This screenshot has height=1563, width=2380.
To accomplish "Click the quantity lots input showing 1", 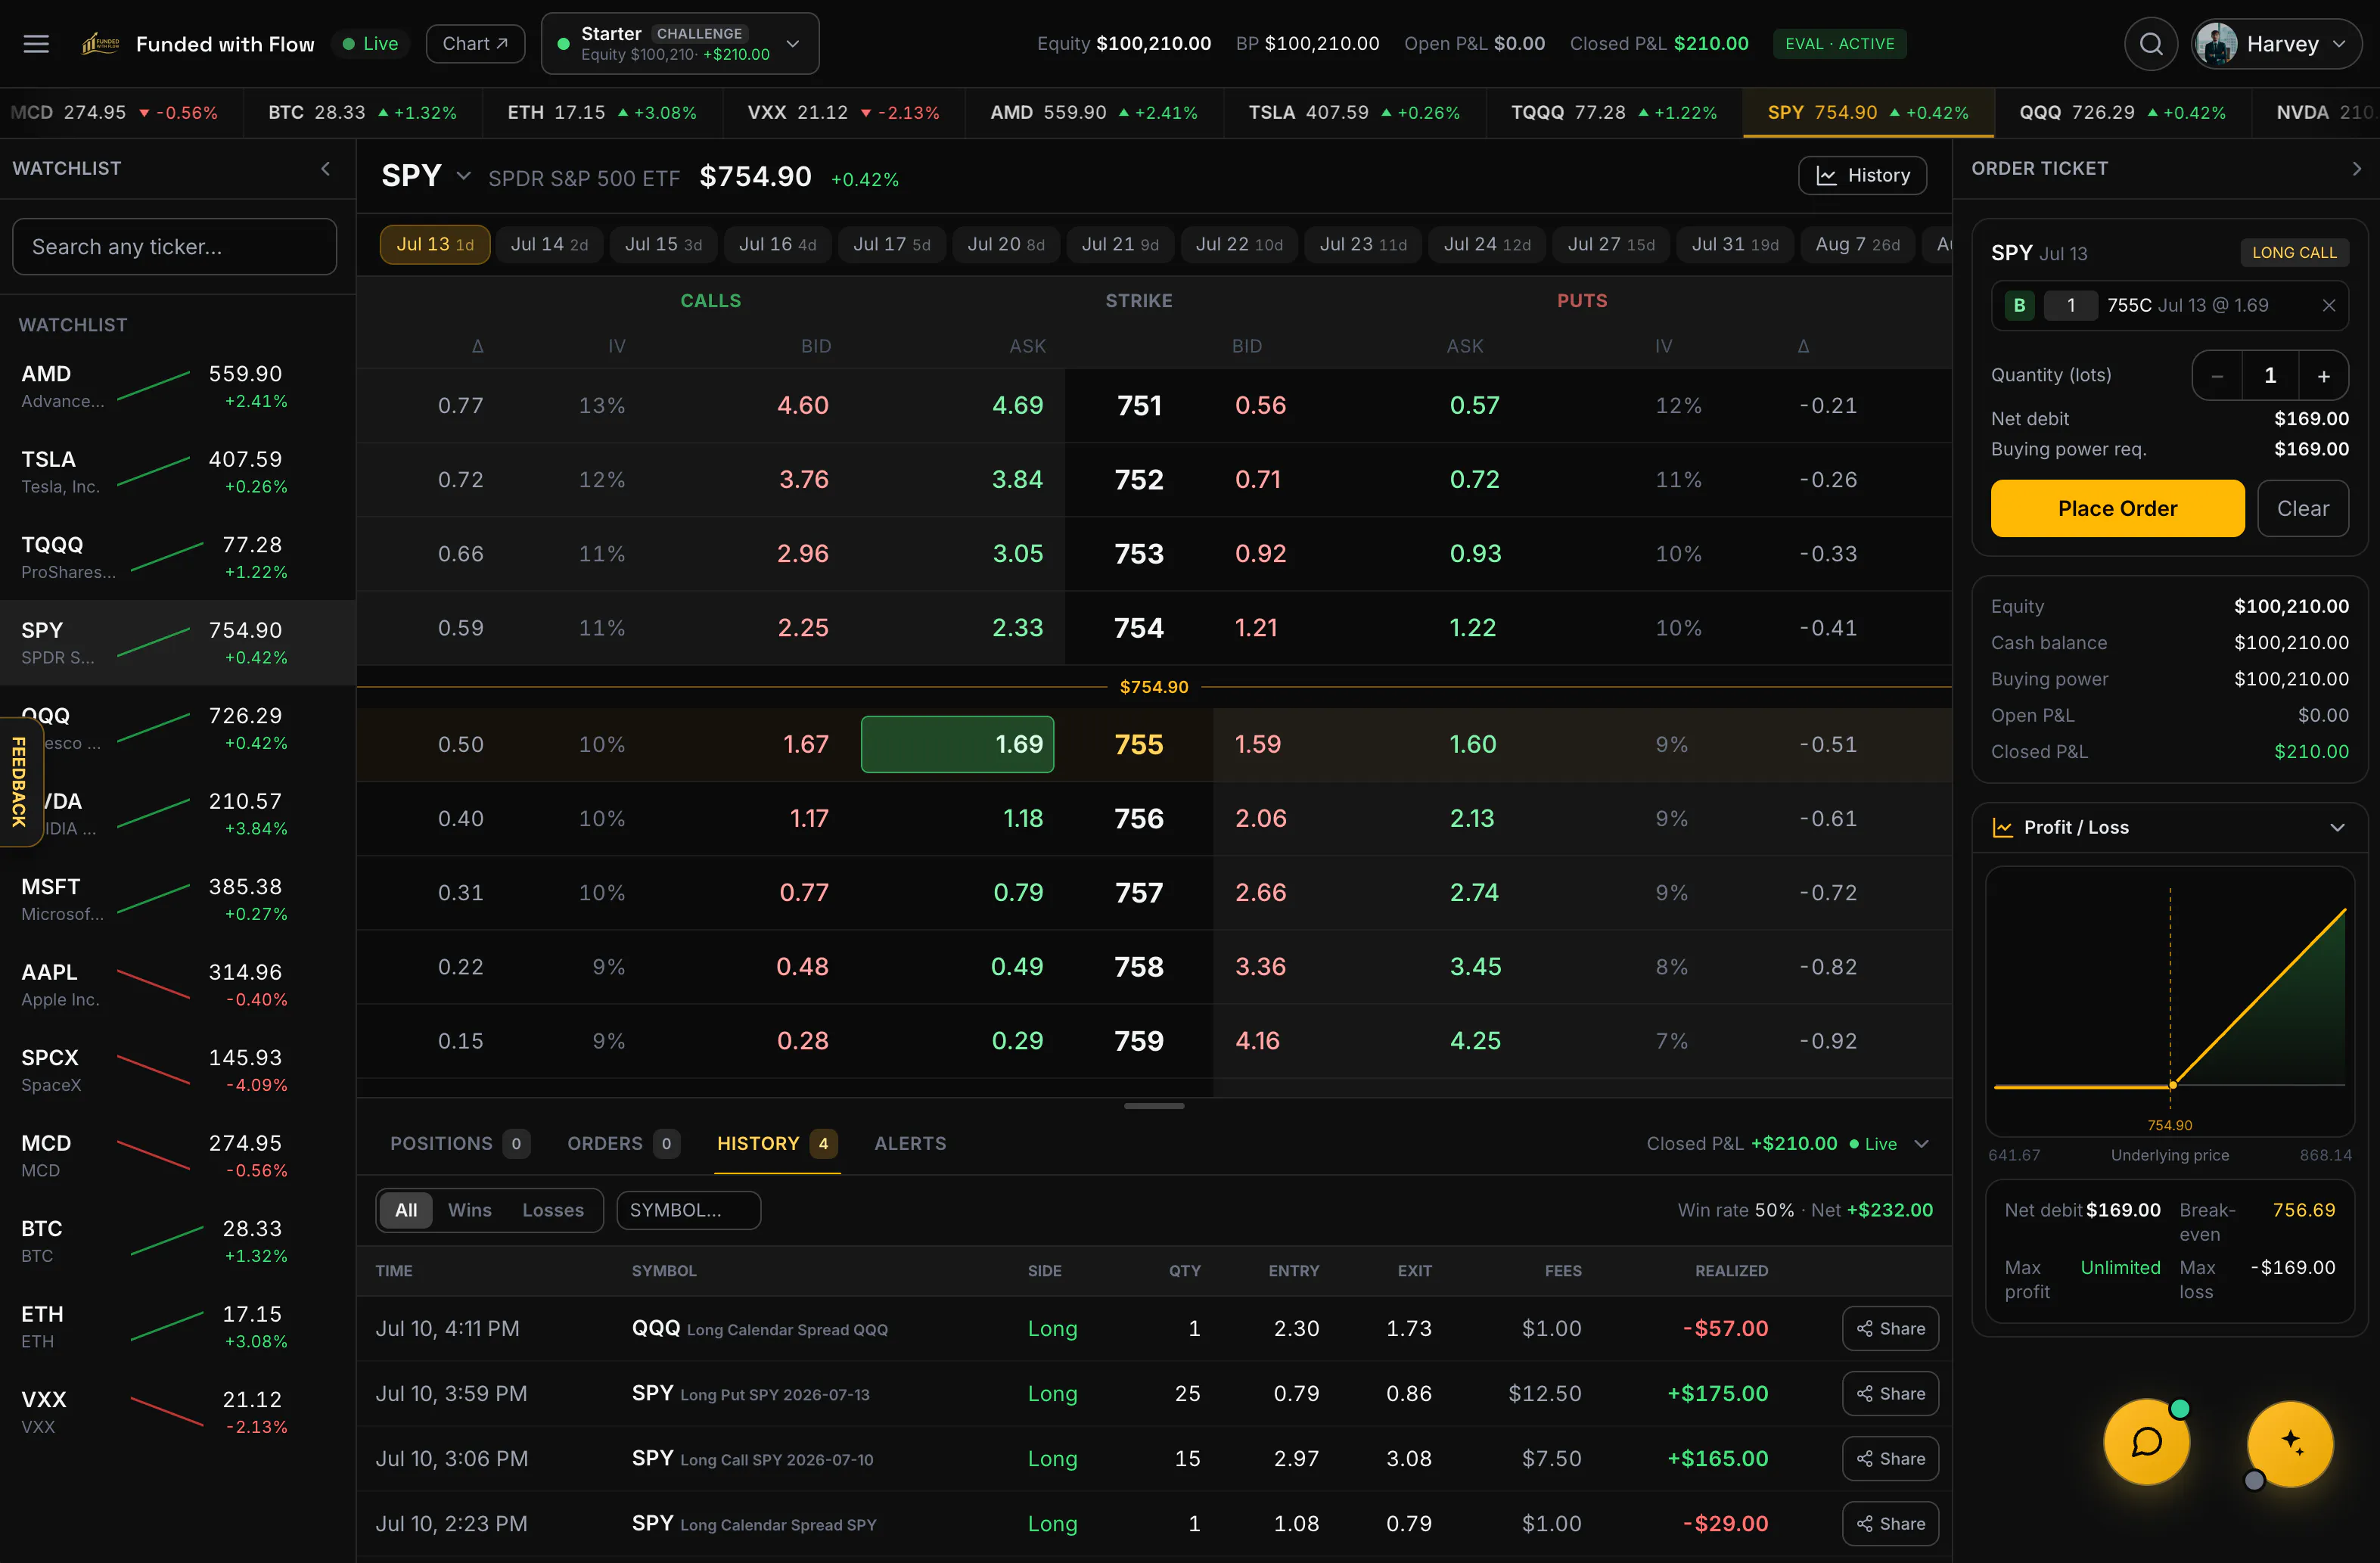I will [x=2270, y=376].
